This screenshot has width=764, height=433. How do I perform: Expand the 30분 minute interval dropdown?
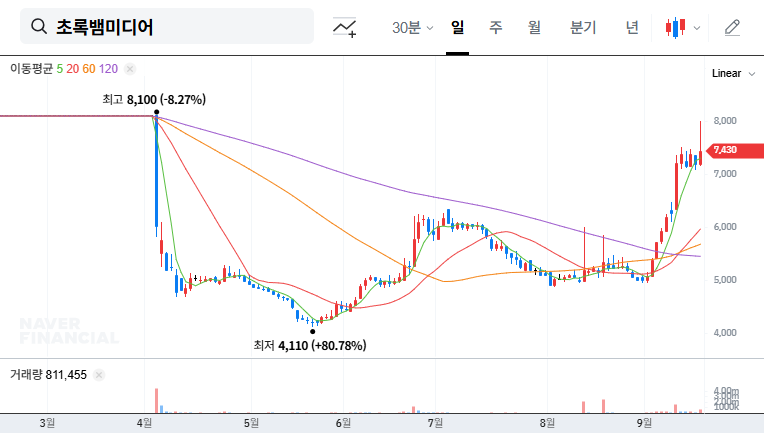pyautogui.click(x=413, y=28)
